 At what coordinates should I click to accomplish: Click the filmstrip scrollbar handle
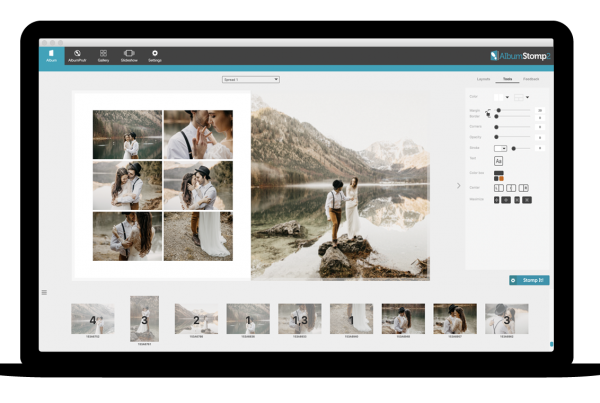pos(551,344)
